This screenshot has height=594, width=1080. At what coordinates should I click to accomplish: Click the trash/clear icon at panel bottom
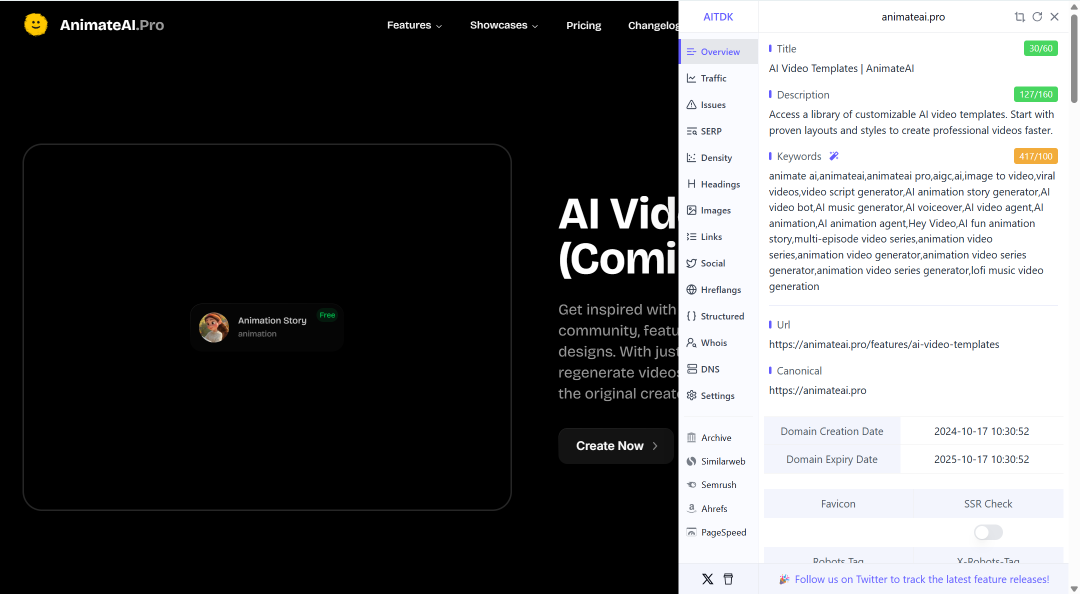728,579
